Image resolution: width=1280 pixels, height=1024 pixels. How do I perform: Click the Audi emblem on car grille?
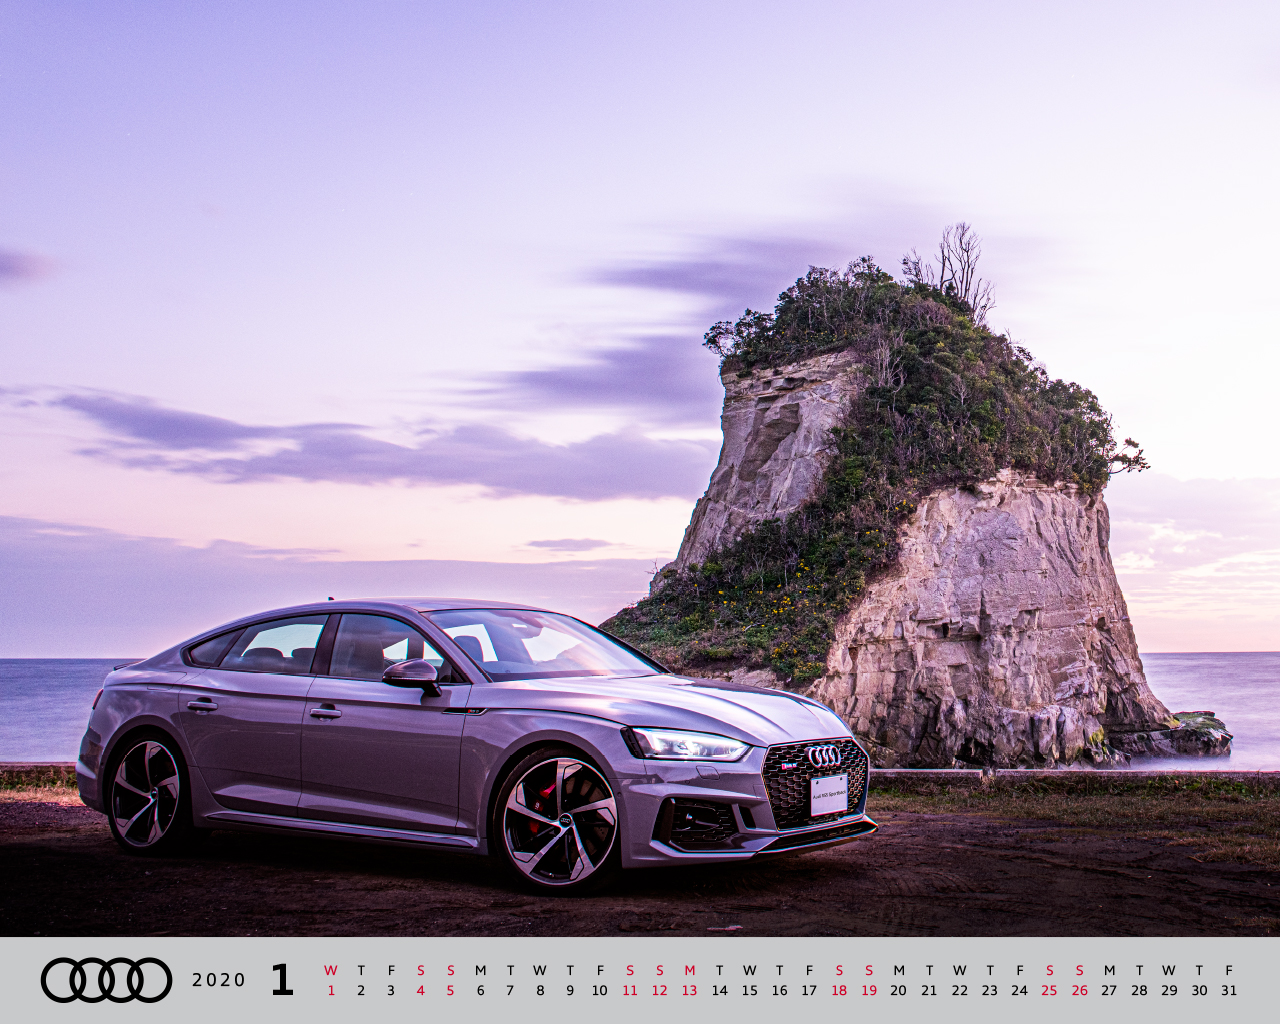click(x=824, y=756)
